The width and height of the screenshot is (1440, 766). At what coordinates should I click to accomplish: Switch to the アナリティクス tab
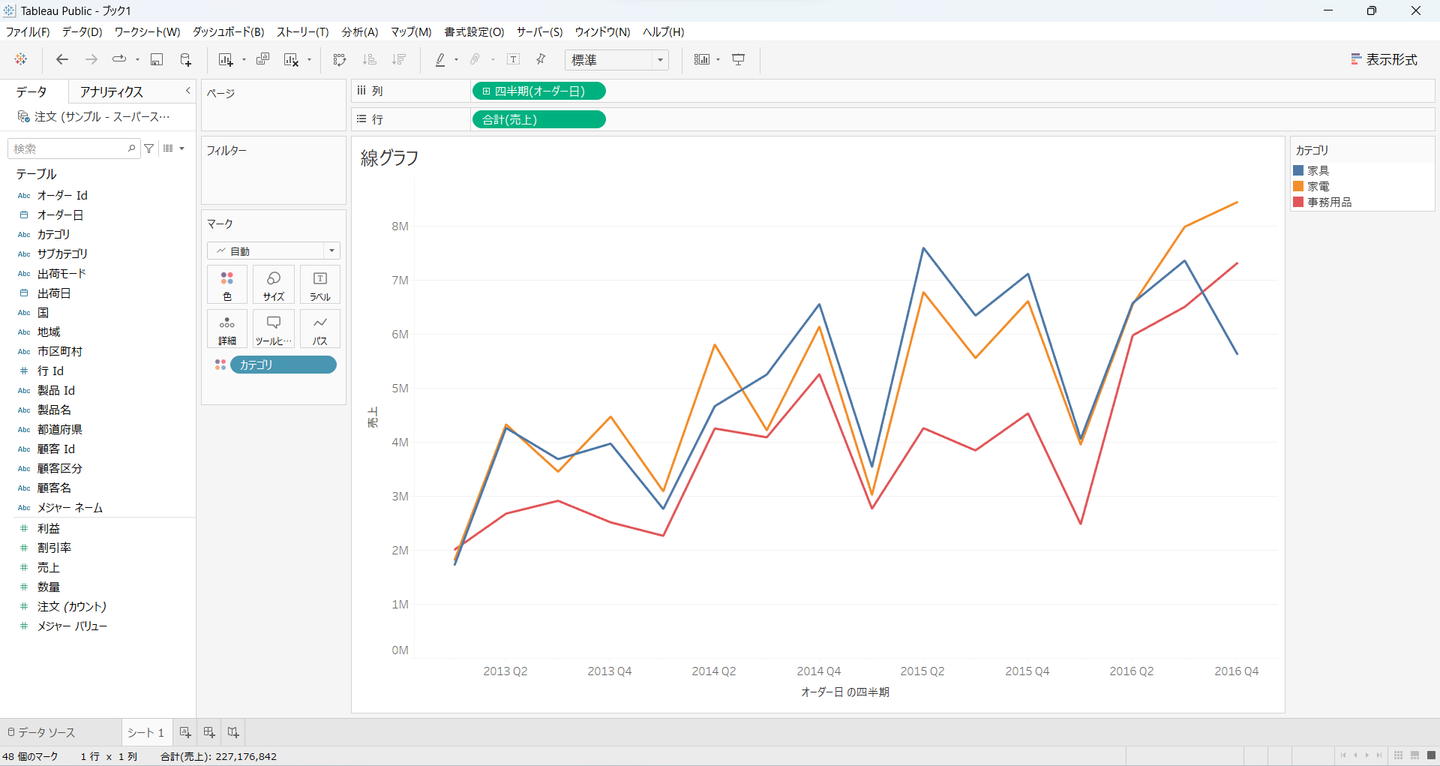click(x=111, y=92)
